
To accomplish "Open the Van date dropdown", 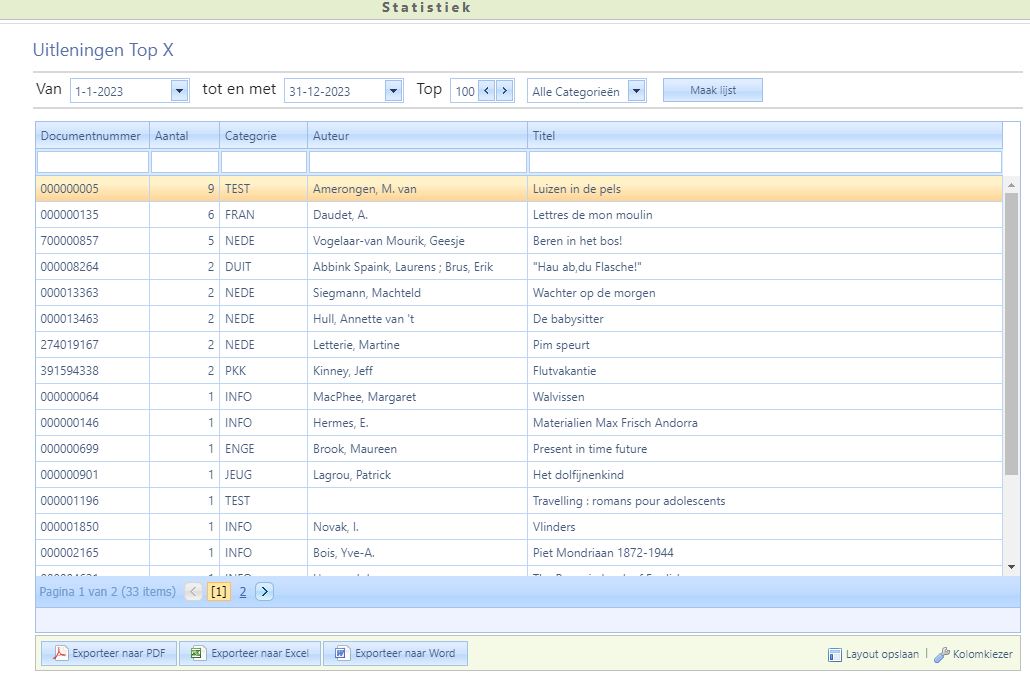I will (x=179, y=91).
